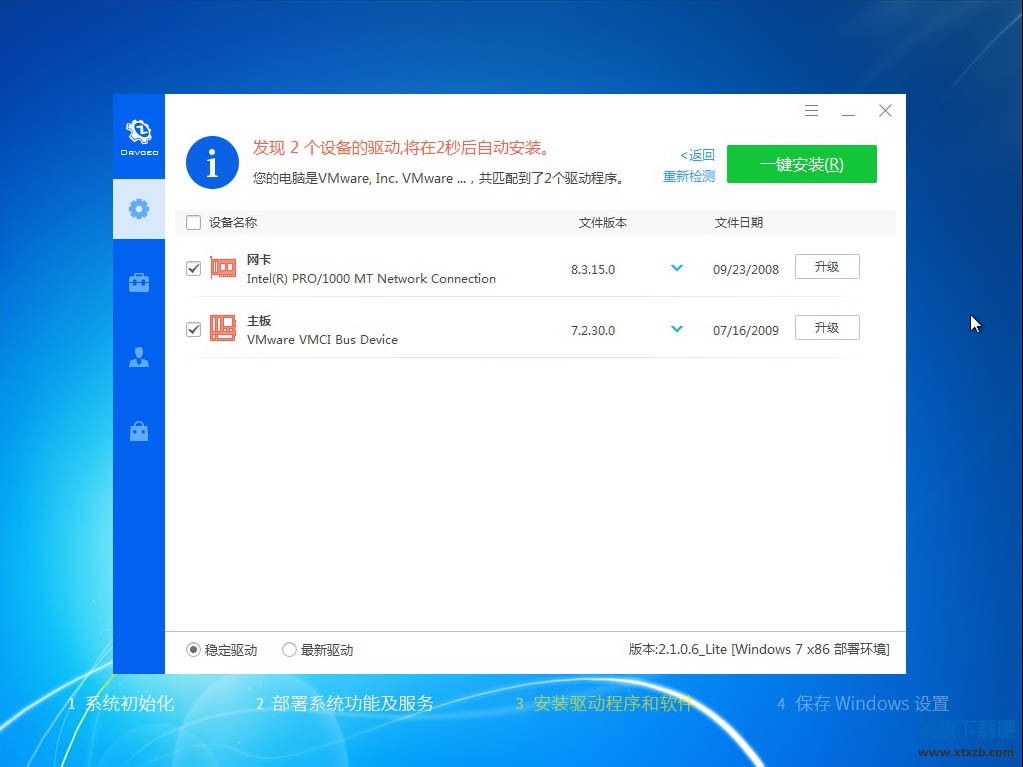Click the Drvceo logo icon
The width and height of the screenshot is (1023, 767).
pyautogui.click(x=139, y=137)
